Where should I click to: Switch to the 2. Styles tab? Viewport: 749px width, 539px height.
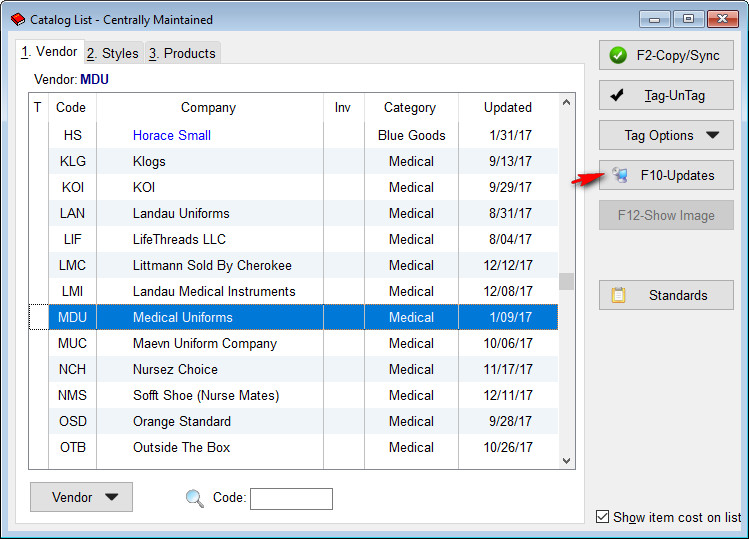[113, 53]
